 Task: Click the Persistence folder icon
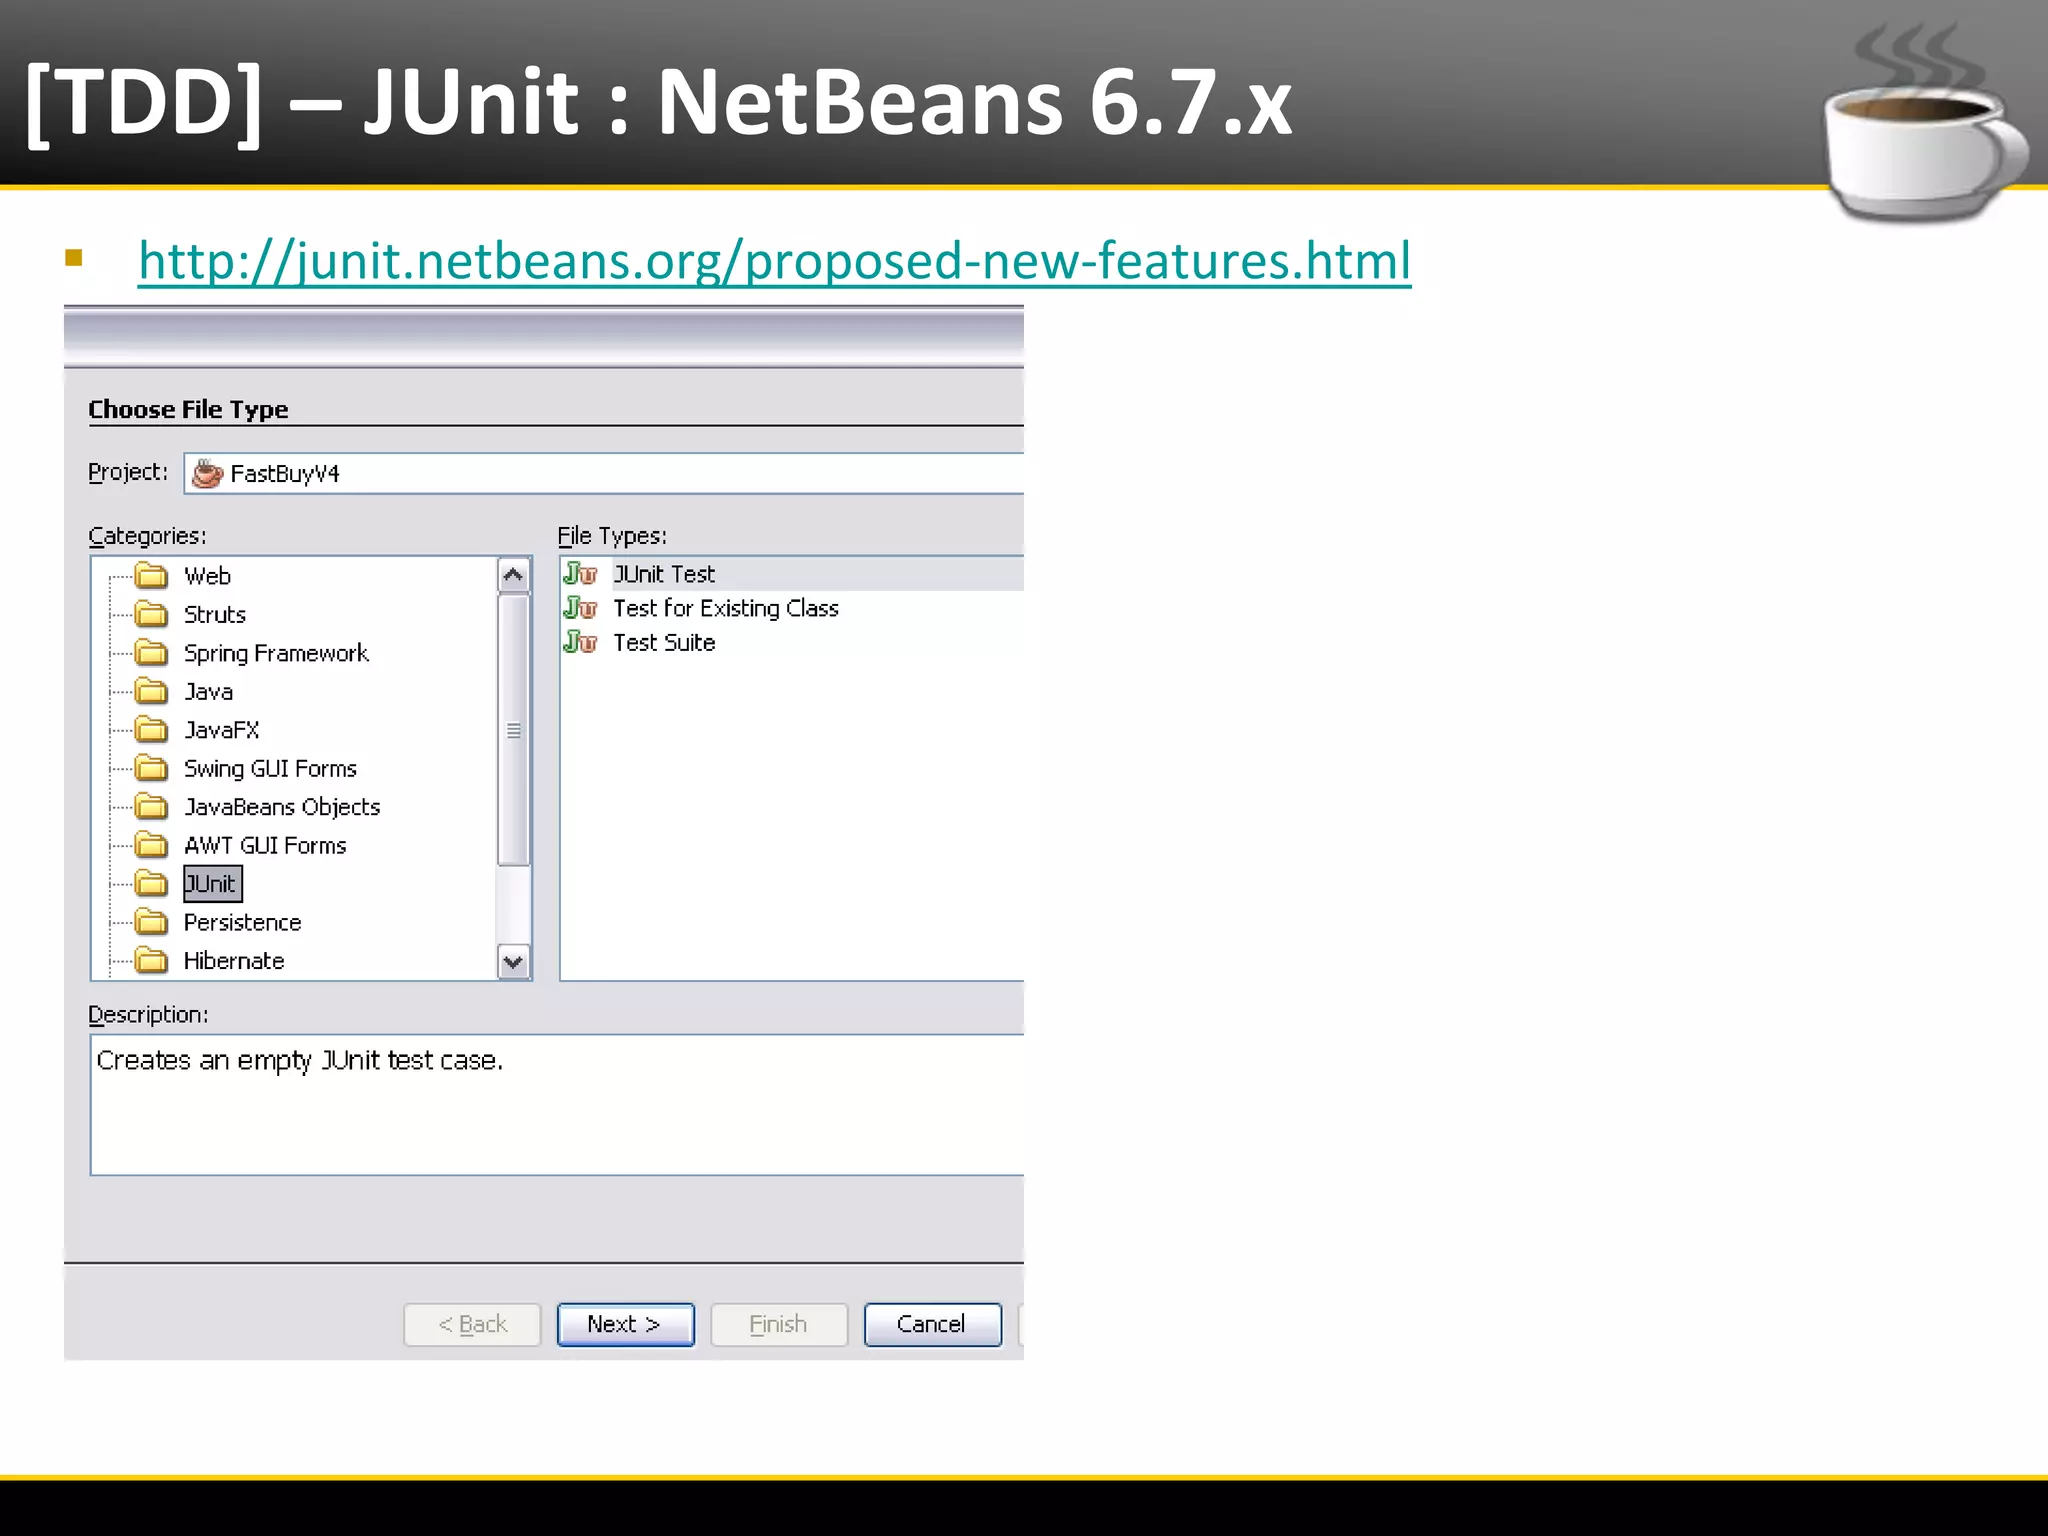[x=151, y=922]
